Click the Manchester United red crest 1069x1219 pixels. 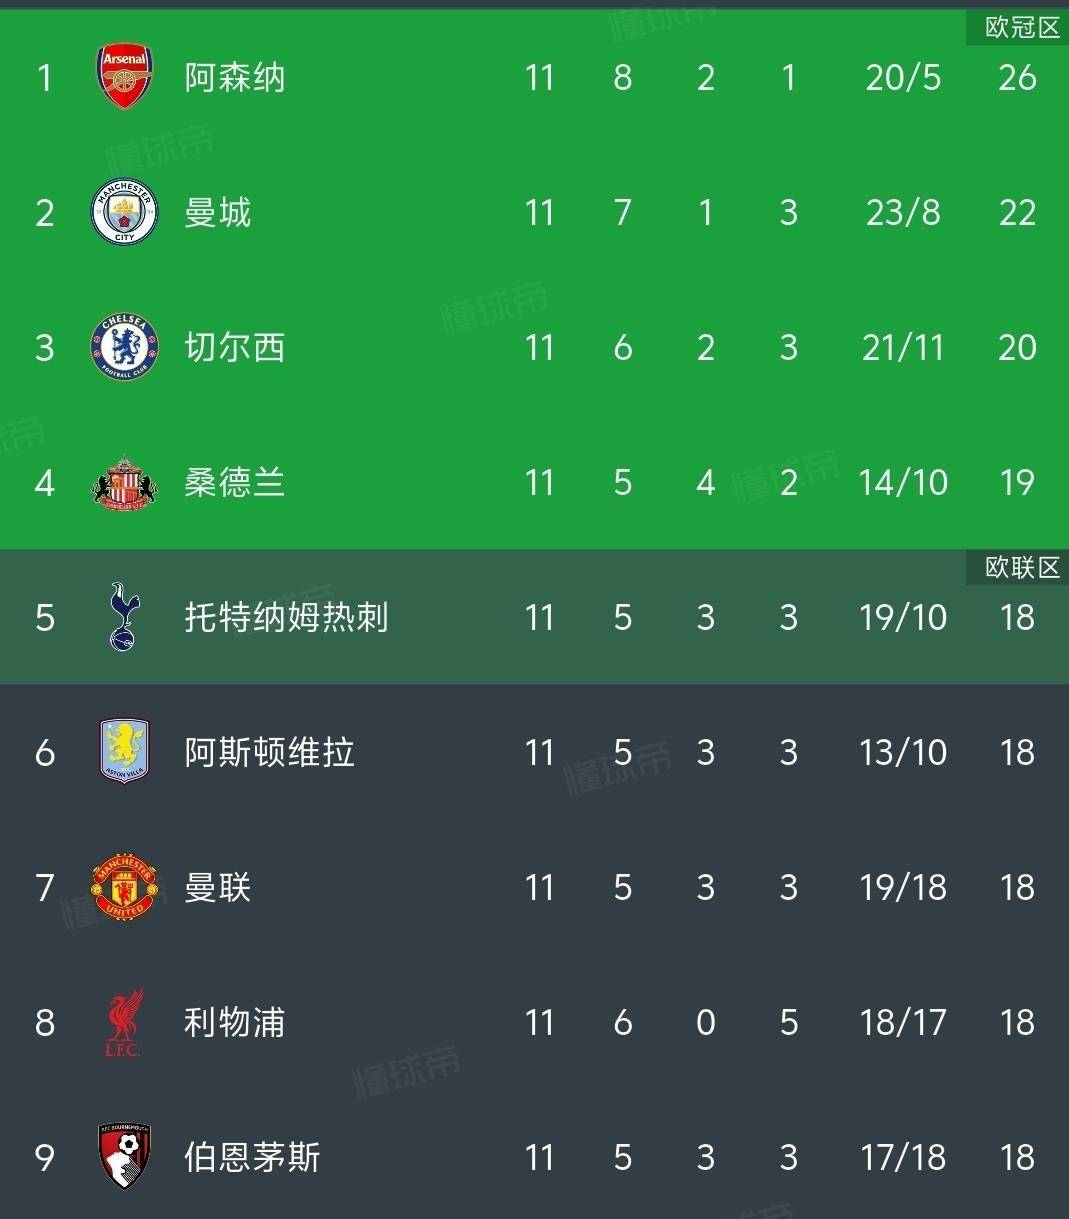tap(124, 887)
